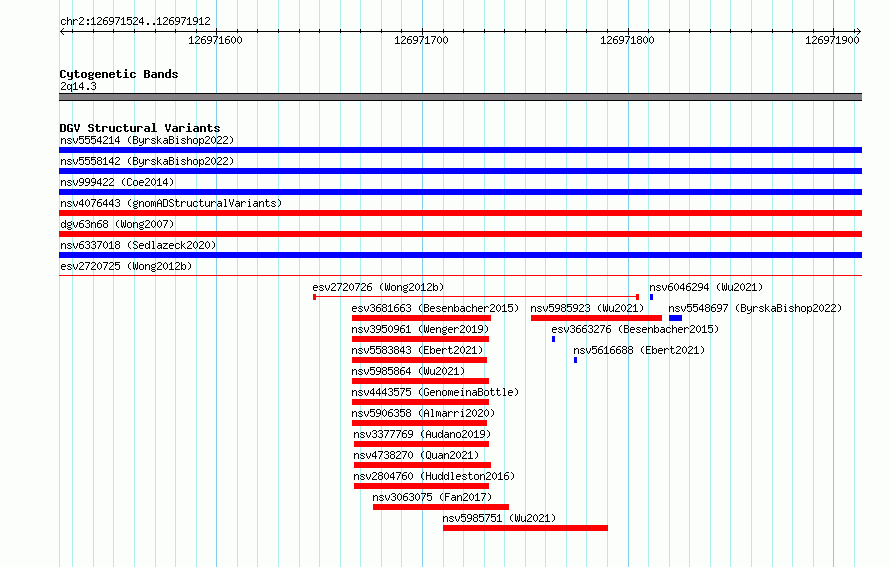Click nsv5906358 (Almarri2020) label
This screenshot has width=890, height=567.
pos(423,413)
